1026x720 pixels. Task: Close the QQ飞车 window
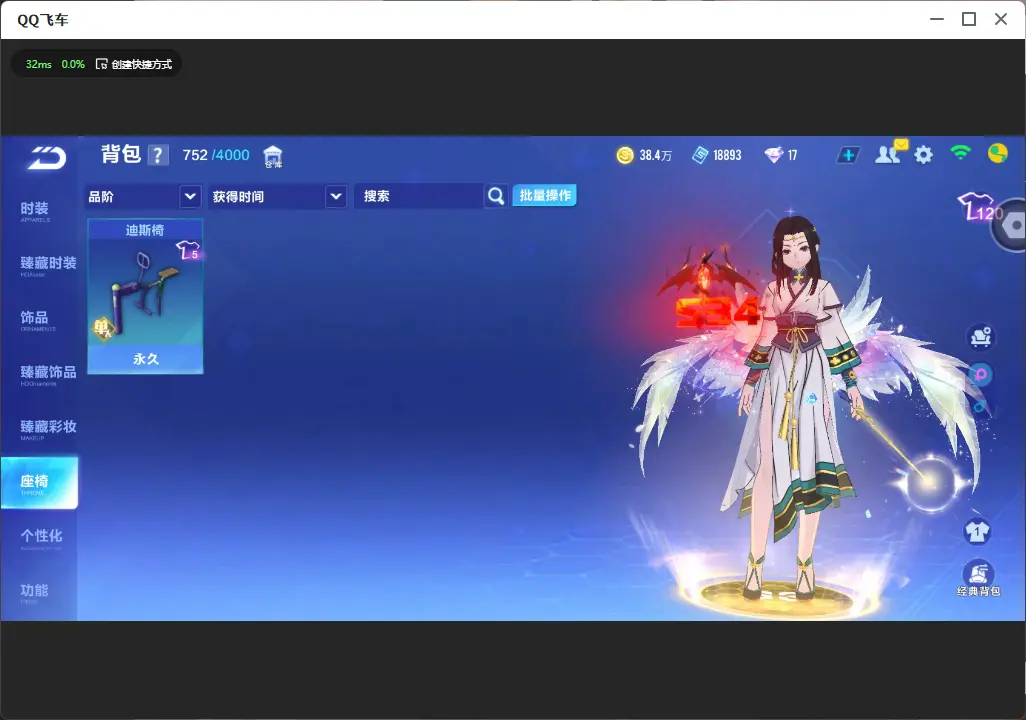pyautogui.click(x=1001, y=19)
